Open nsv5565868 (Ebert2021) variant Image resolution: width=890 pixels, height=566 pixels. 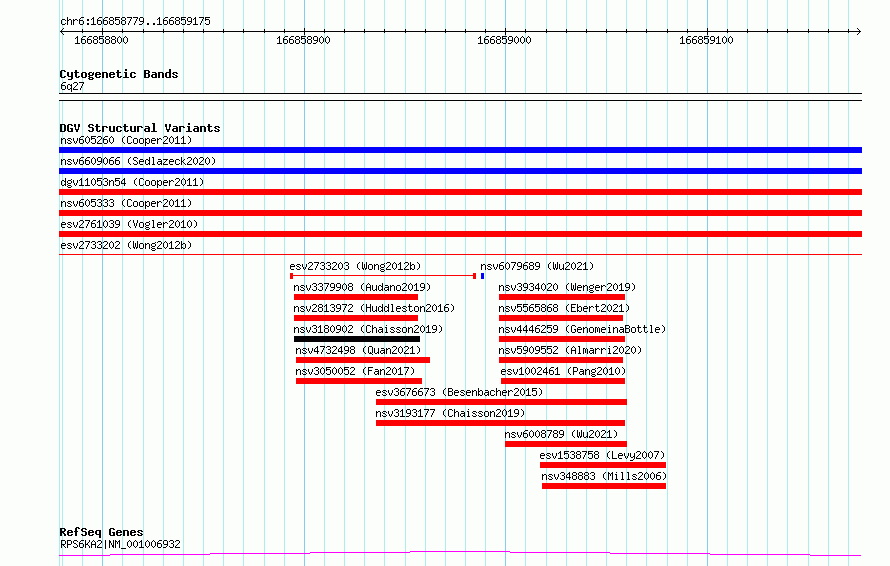point(564,308)
